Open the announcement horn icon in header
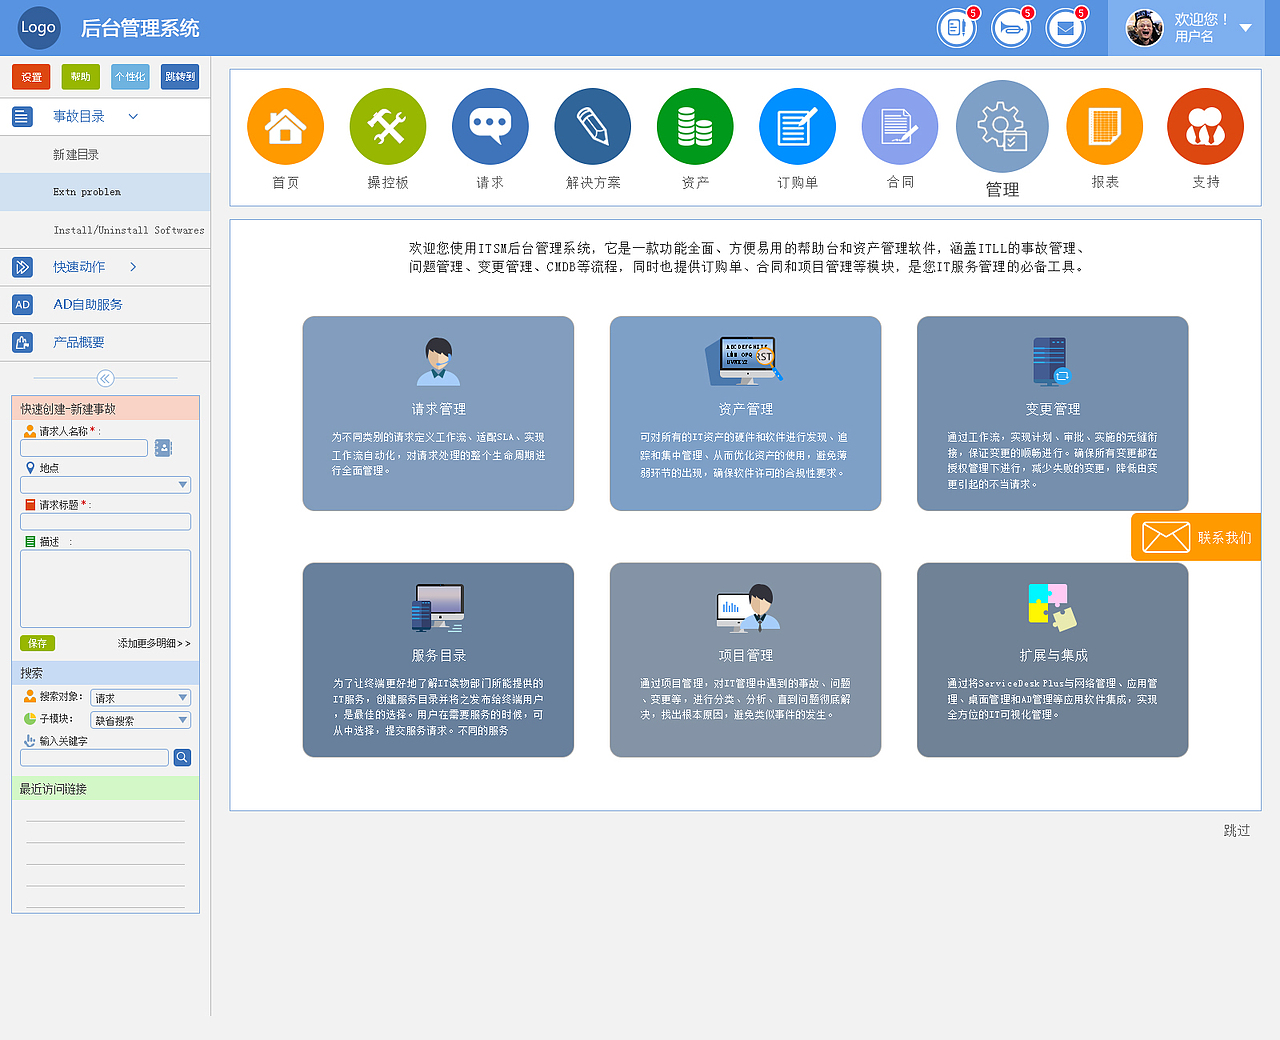The width and height of the screenshot is (1280, 1040). coord(1011,28)
